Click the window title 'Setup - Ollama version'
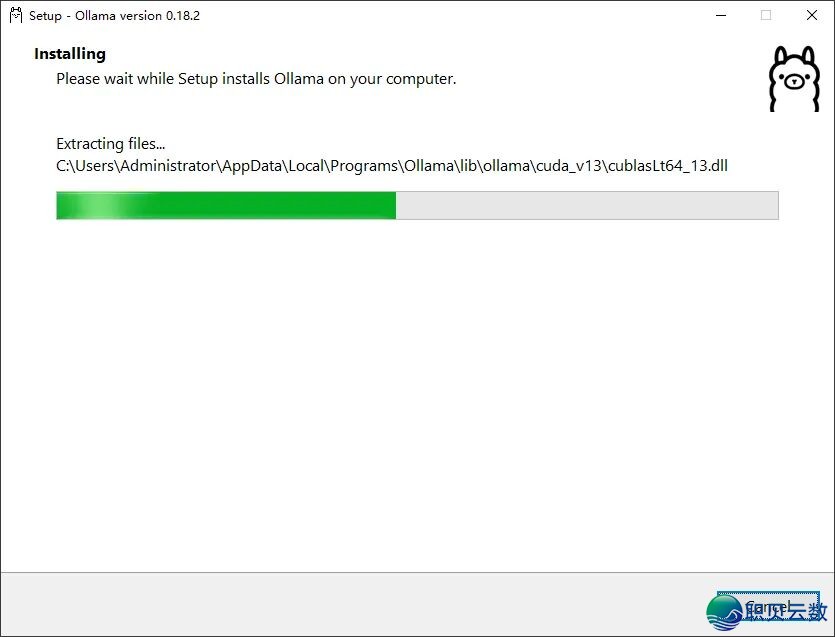 95,15
